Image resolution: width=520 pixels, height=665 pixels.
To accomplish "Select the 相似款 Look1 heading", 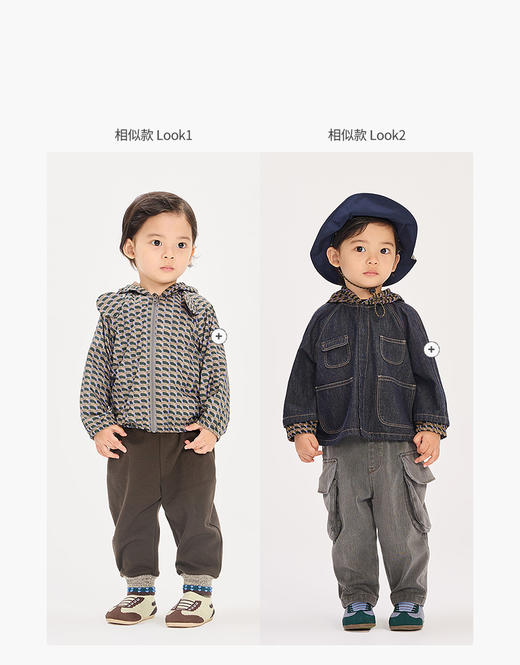I will (153, 135).
